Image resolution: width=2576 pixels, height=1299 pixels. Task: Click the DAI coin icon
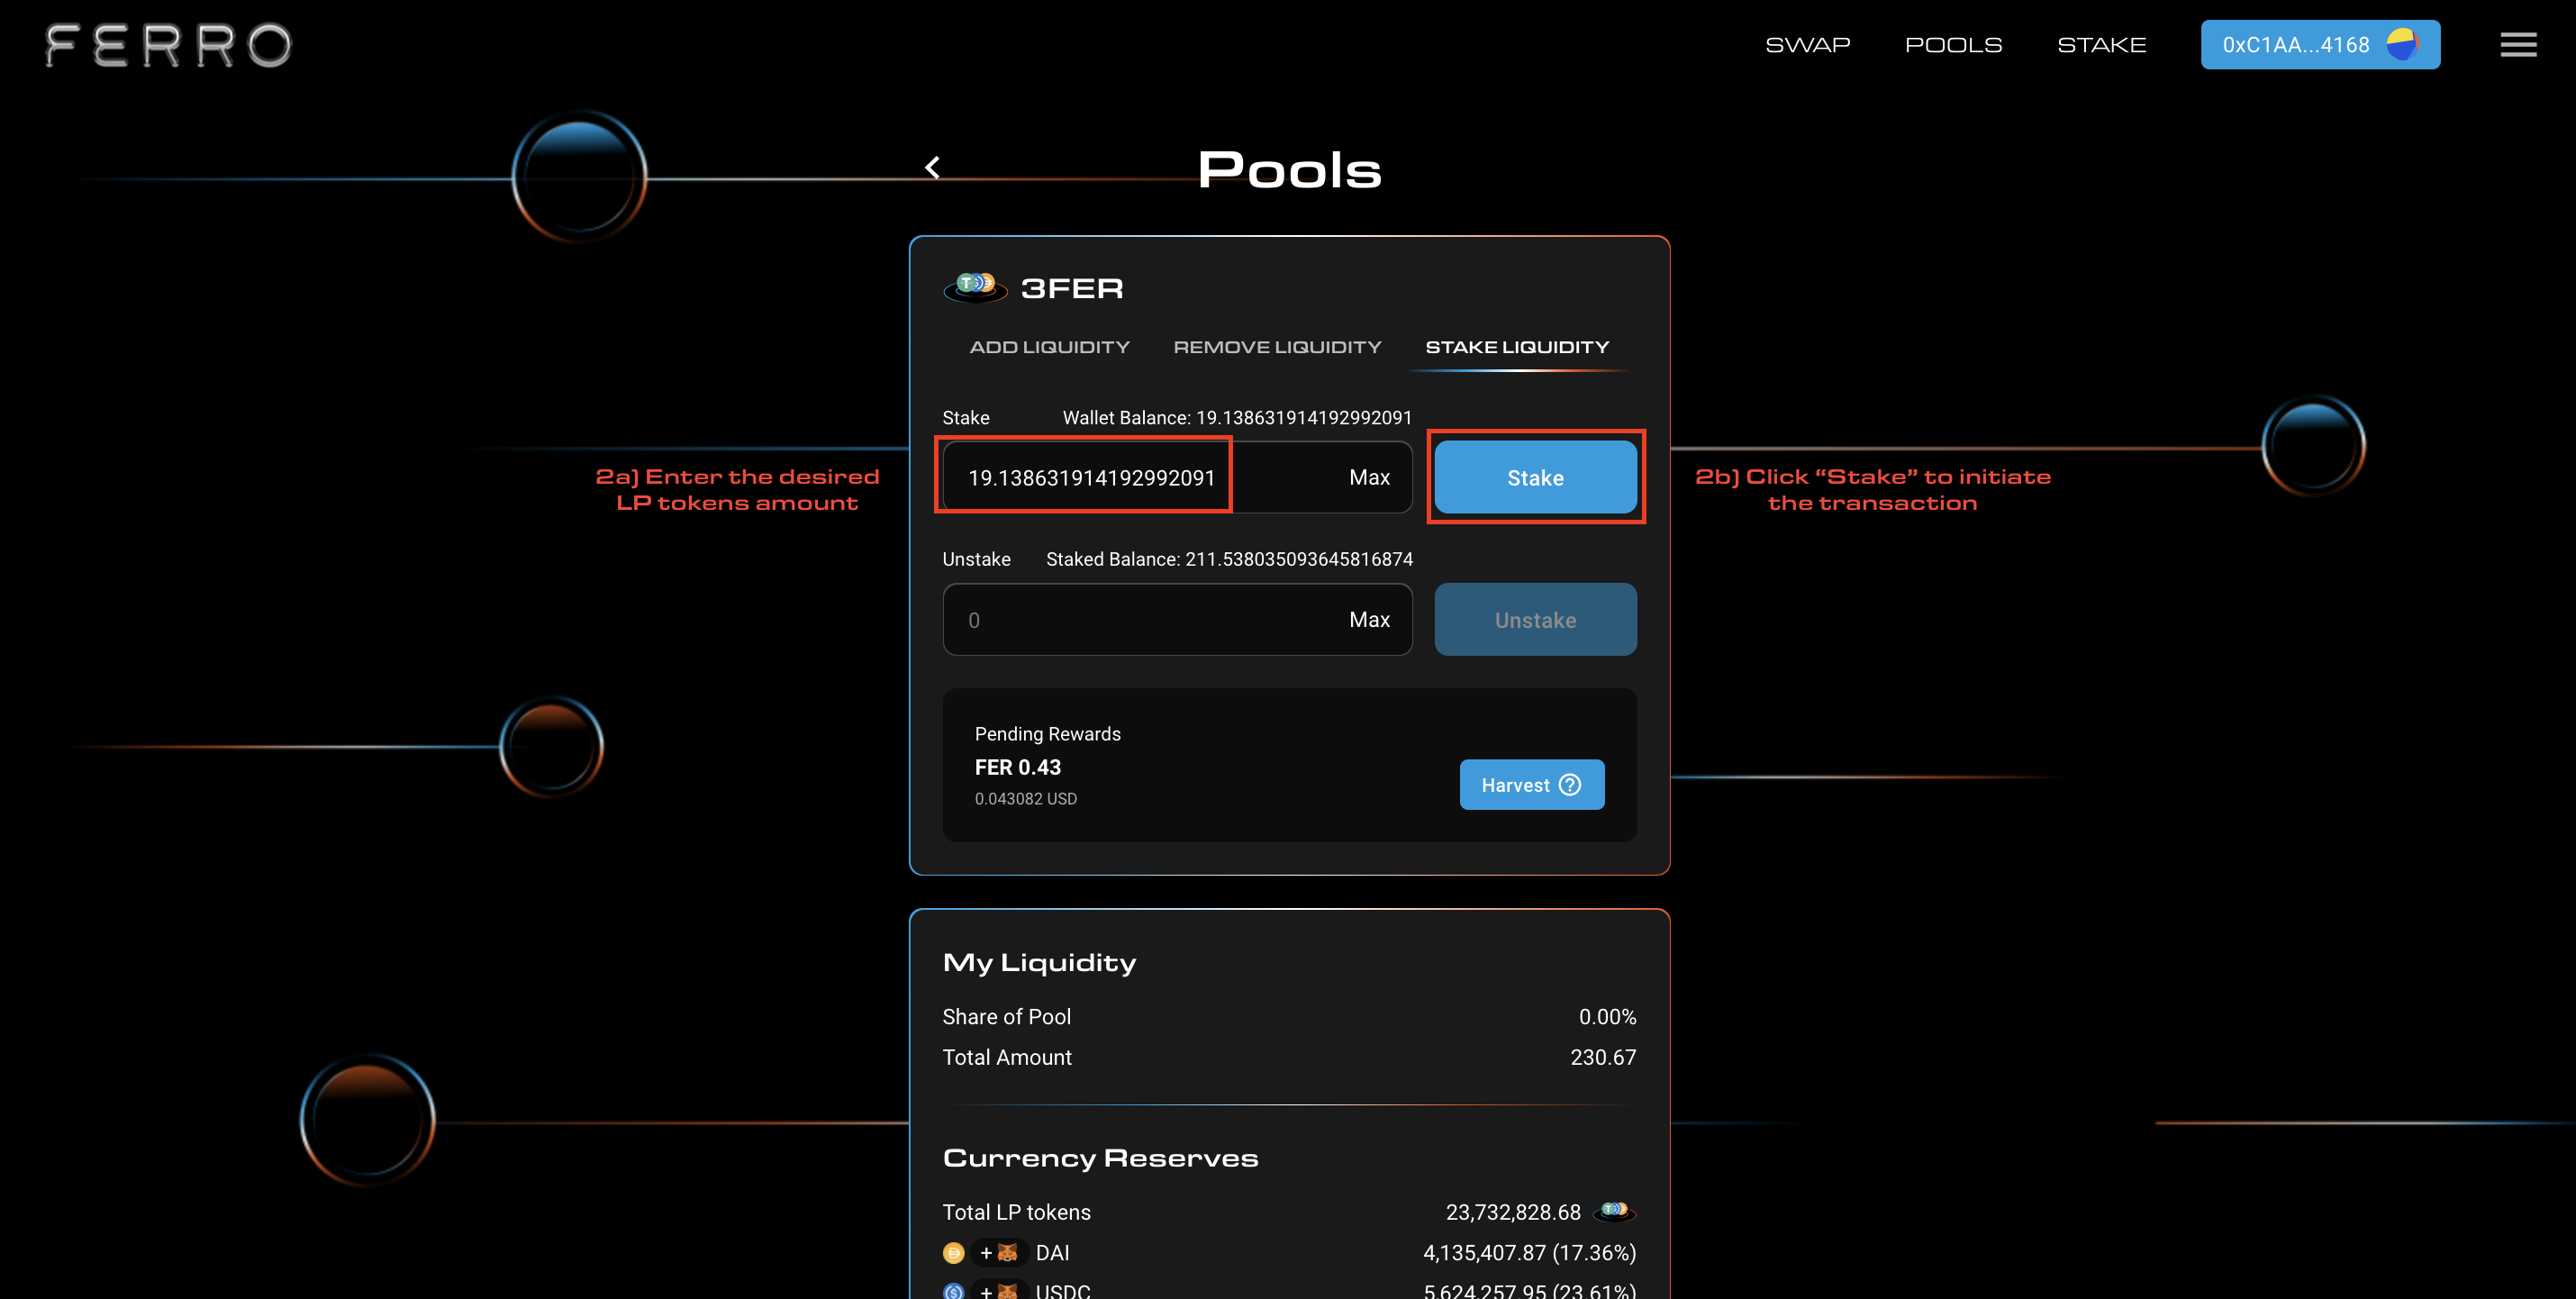coord(953,1252)
